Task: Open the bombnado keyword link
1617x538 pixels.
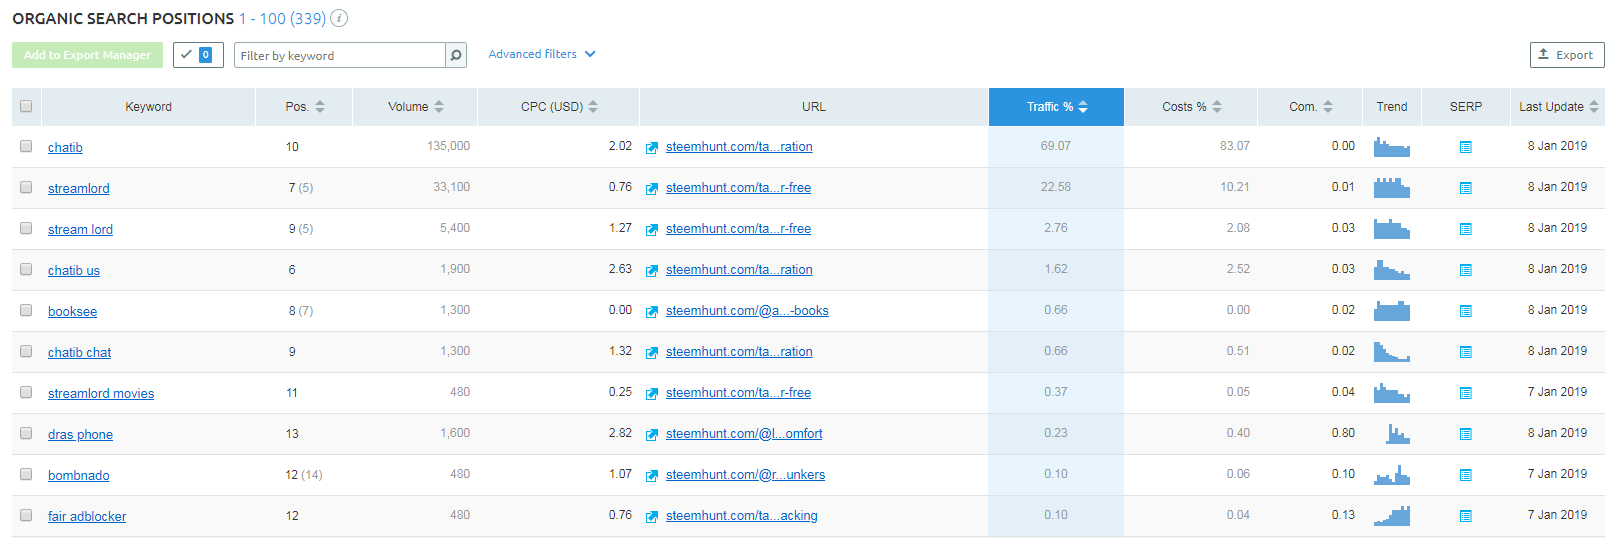Action: 79,476
